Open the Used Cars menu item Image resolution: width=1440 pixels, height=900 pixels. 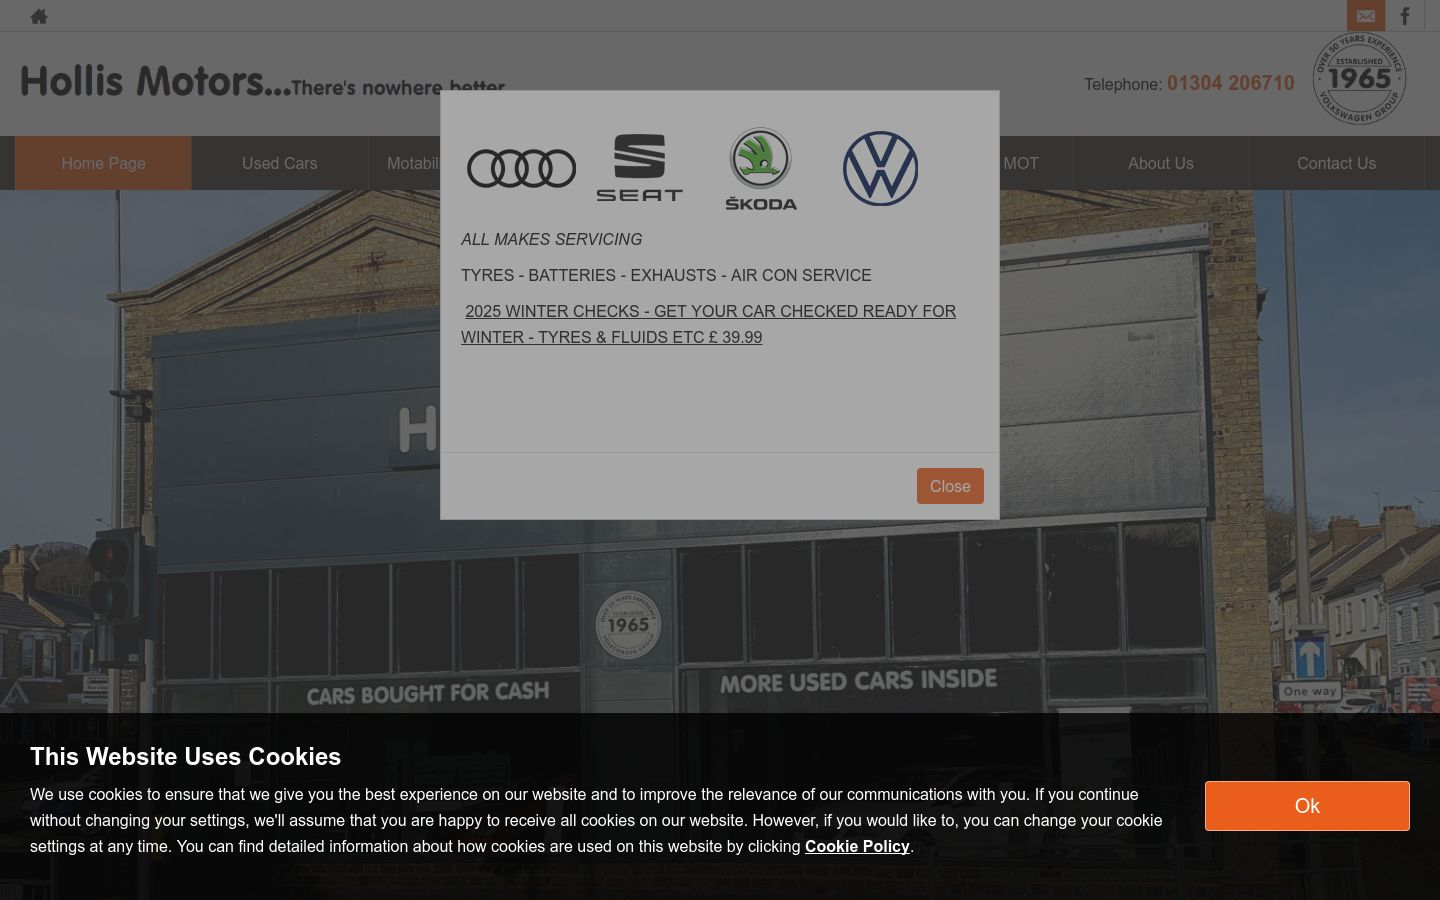(x=279, y=163)
